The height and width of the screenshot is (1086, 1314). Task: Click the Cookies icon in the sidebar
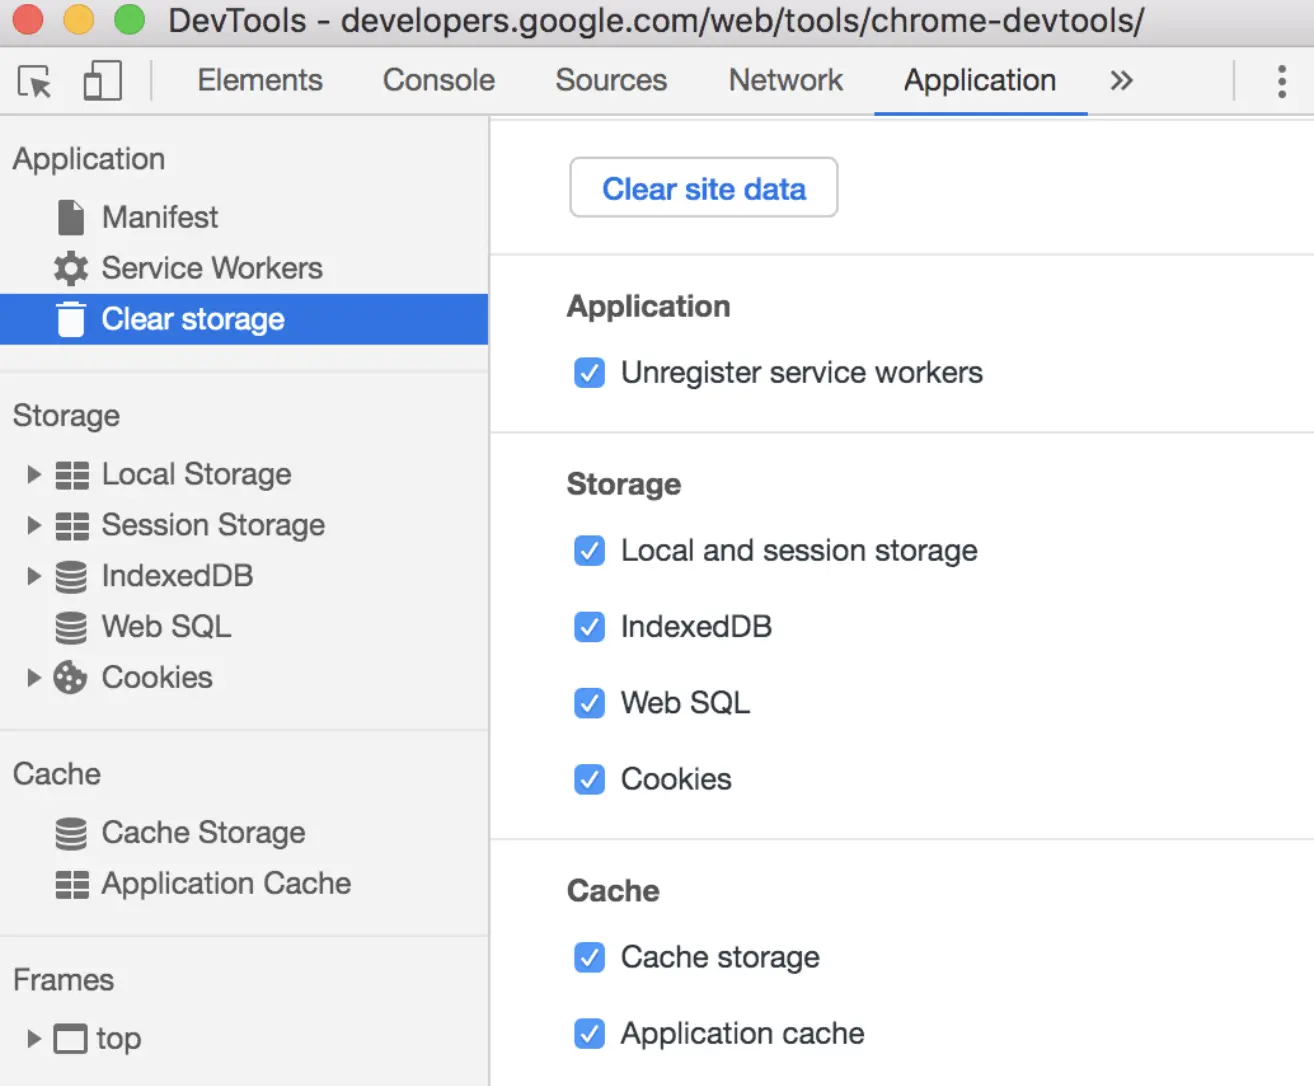tap(71, 678)
